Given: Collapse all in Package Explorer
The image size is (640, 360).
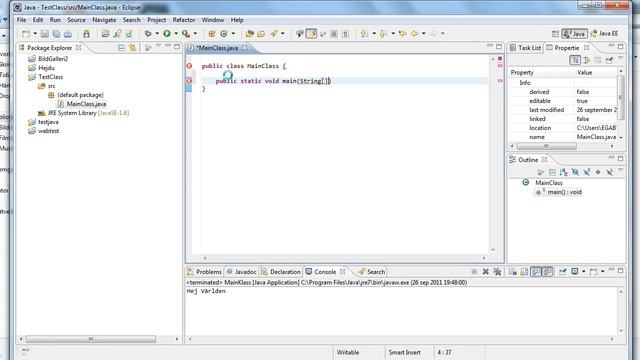Looking at the screenshot, I should (x=121, y=48).
